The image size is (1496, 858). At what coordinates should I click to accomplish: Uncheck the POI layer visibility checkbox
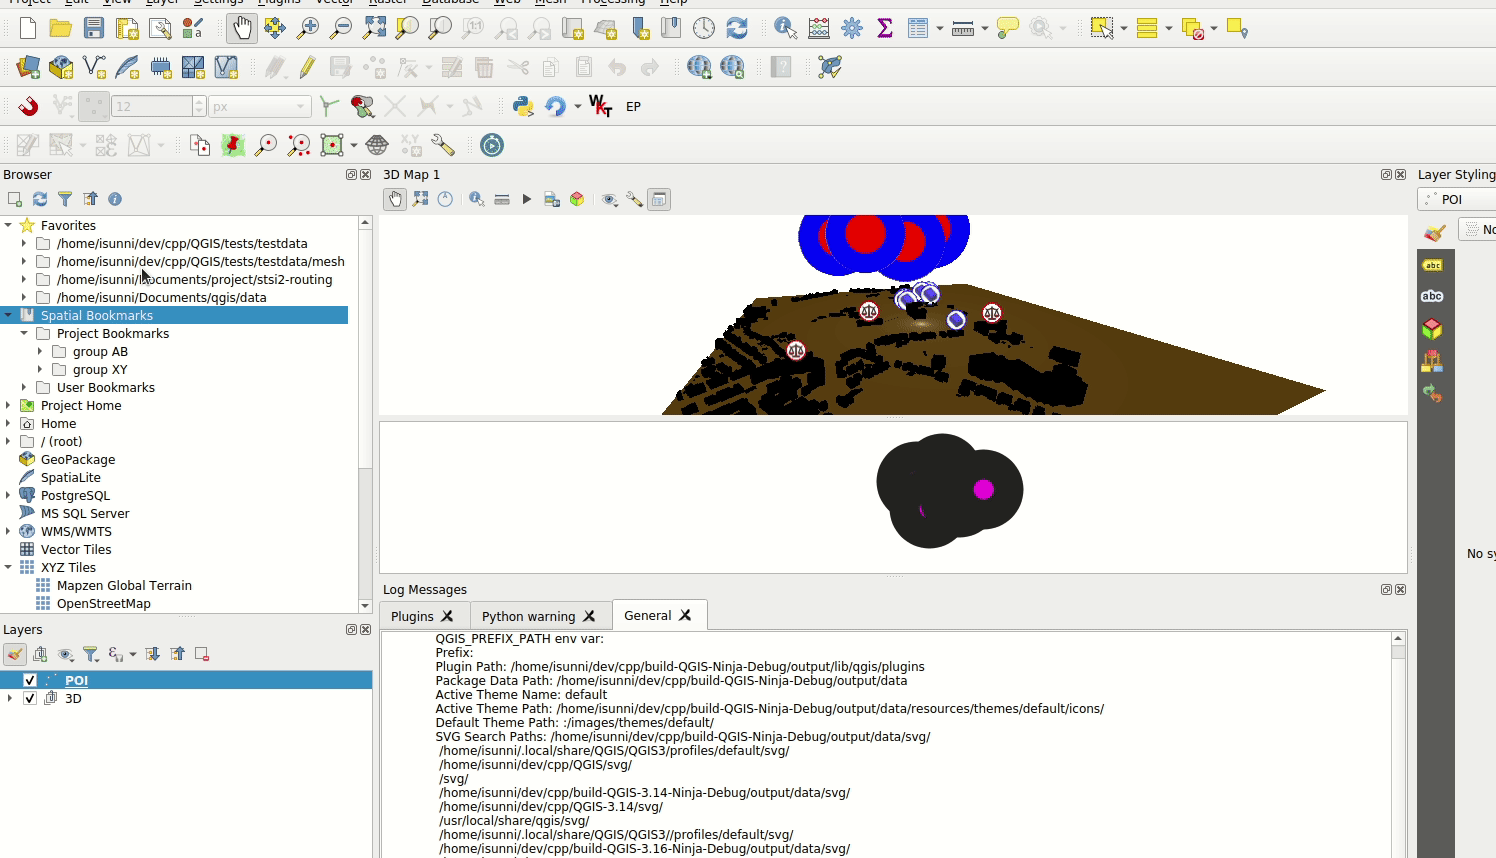(x=30, y=680)
